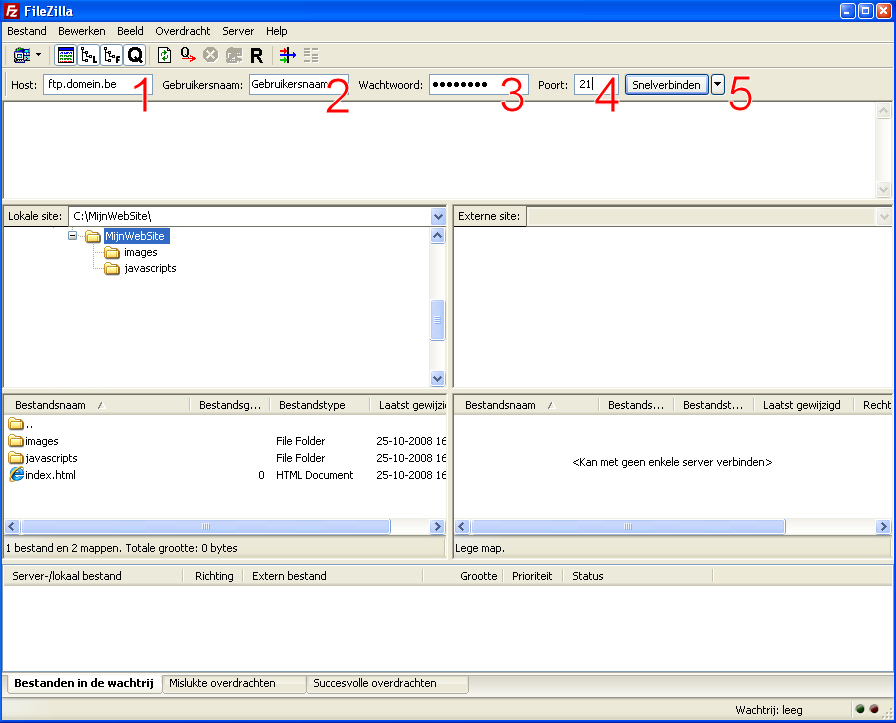Screen dimensions: 896x723
Task: Select javascripts folder in local tree
Action: point(150,268)
